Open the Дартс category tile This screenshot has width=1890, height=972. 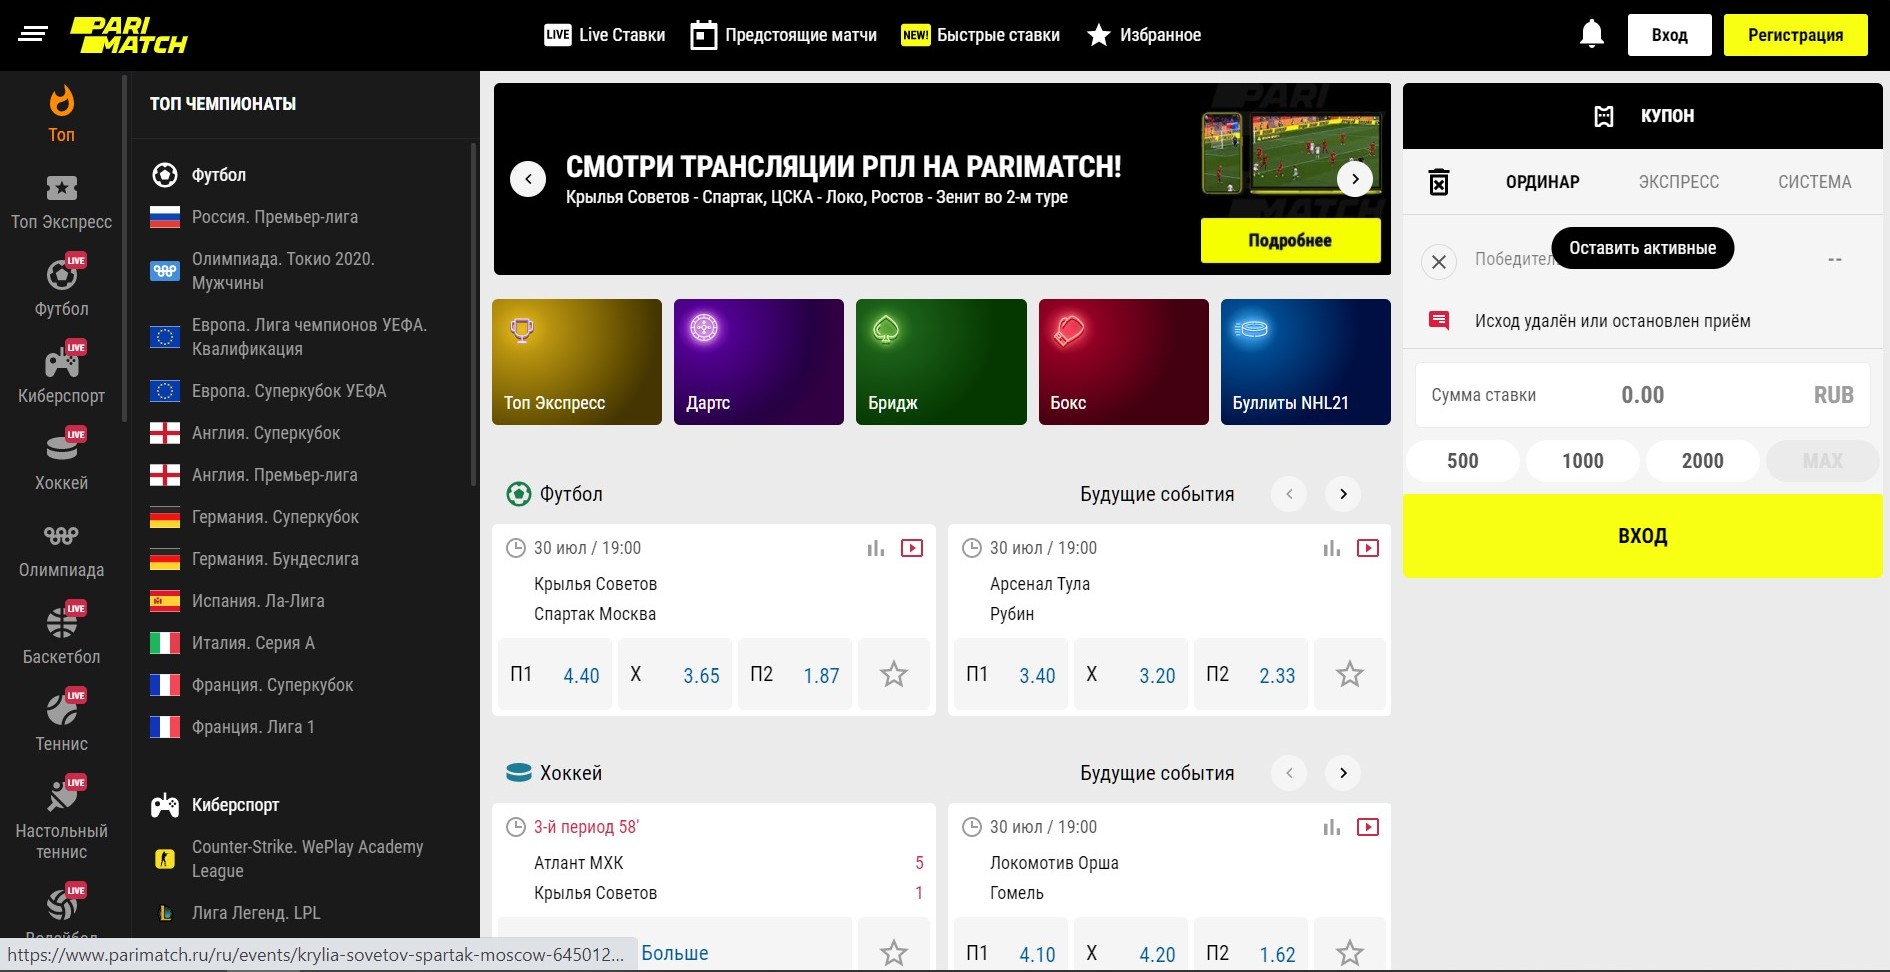pyautogui.click(x=759, y=362)
